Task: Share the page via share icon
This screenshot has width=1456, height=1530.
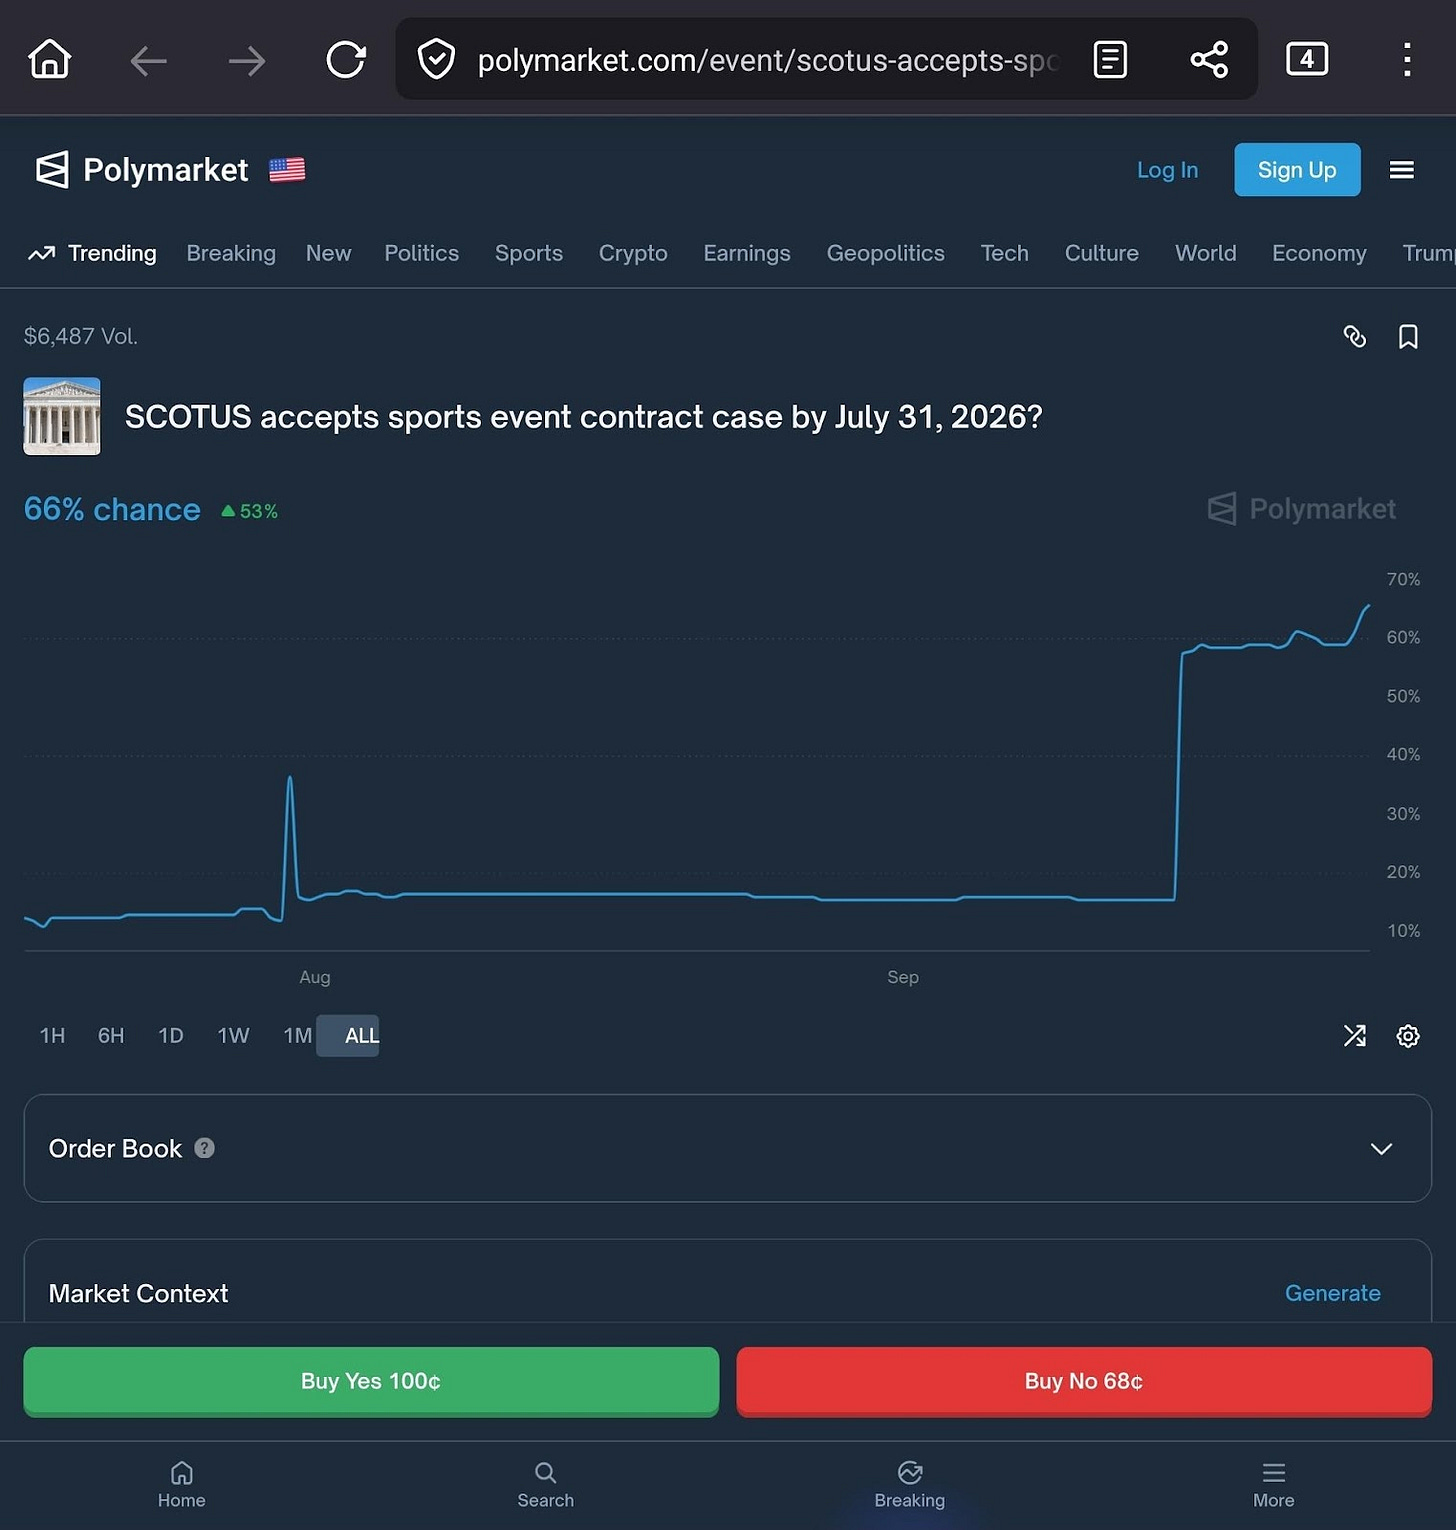Action: click(1209, 60)
